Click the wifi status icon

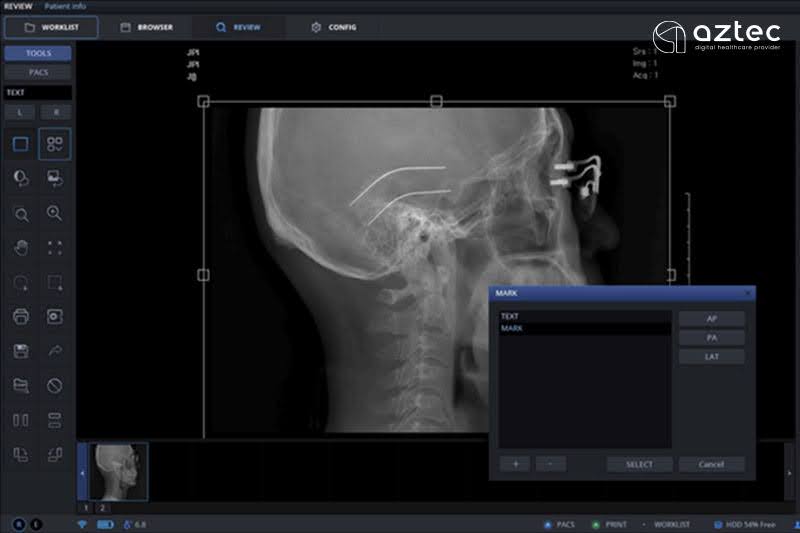pyautogui.click(x=82, y=524)
